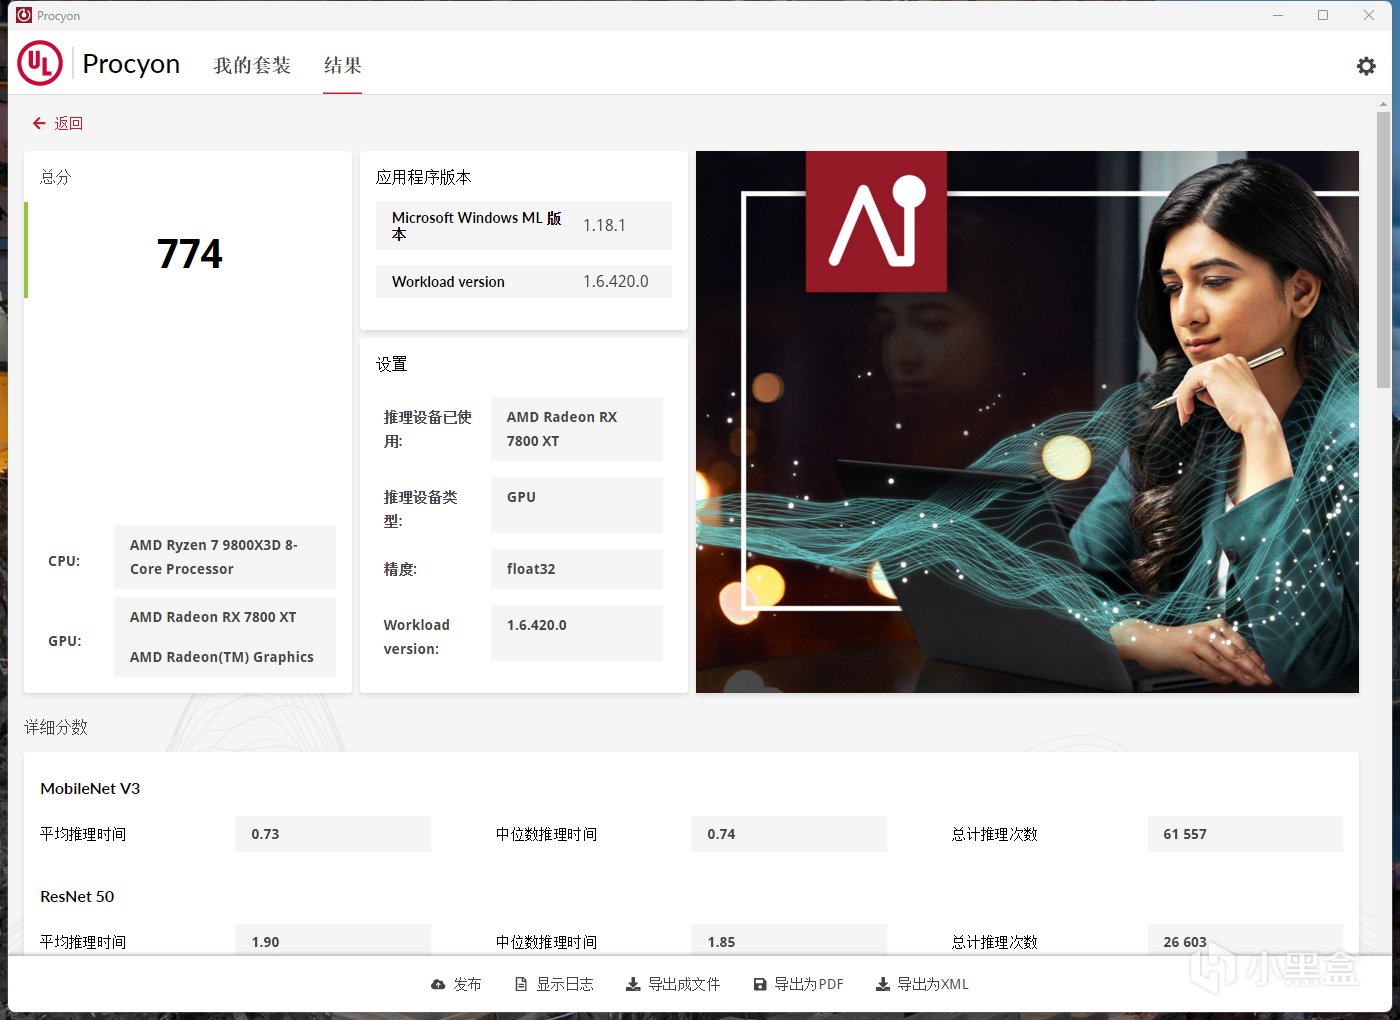Screen dimensions: 1400x1020
Task: Click the 导出为PDF button label
Action: click(x=809, y=984)
